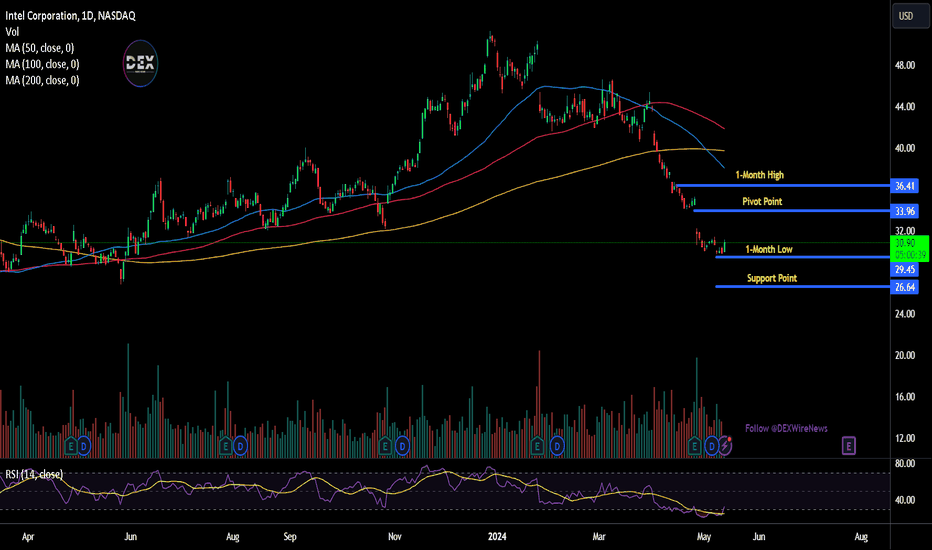Select the 1-Month Low annotation text
The width and height of the screenshot is (932, 550).
769,249
